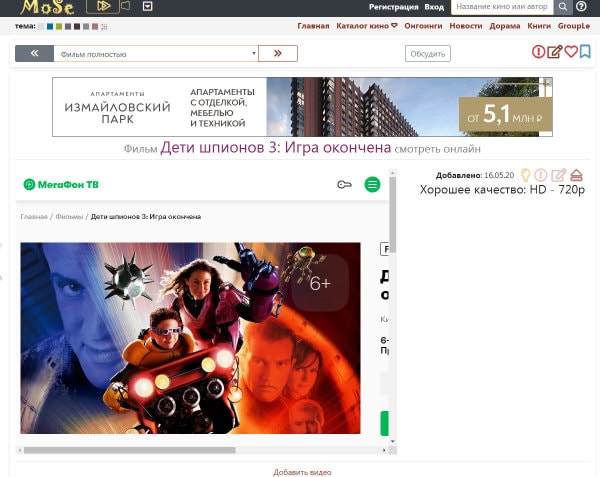Click the next episode double-arrow button
Viewport: 600px width, 477px height.
click(x=278, y=54)
